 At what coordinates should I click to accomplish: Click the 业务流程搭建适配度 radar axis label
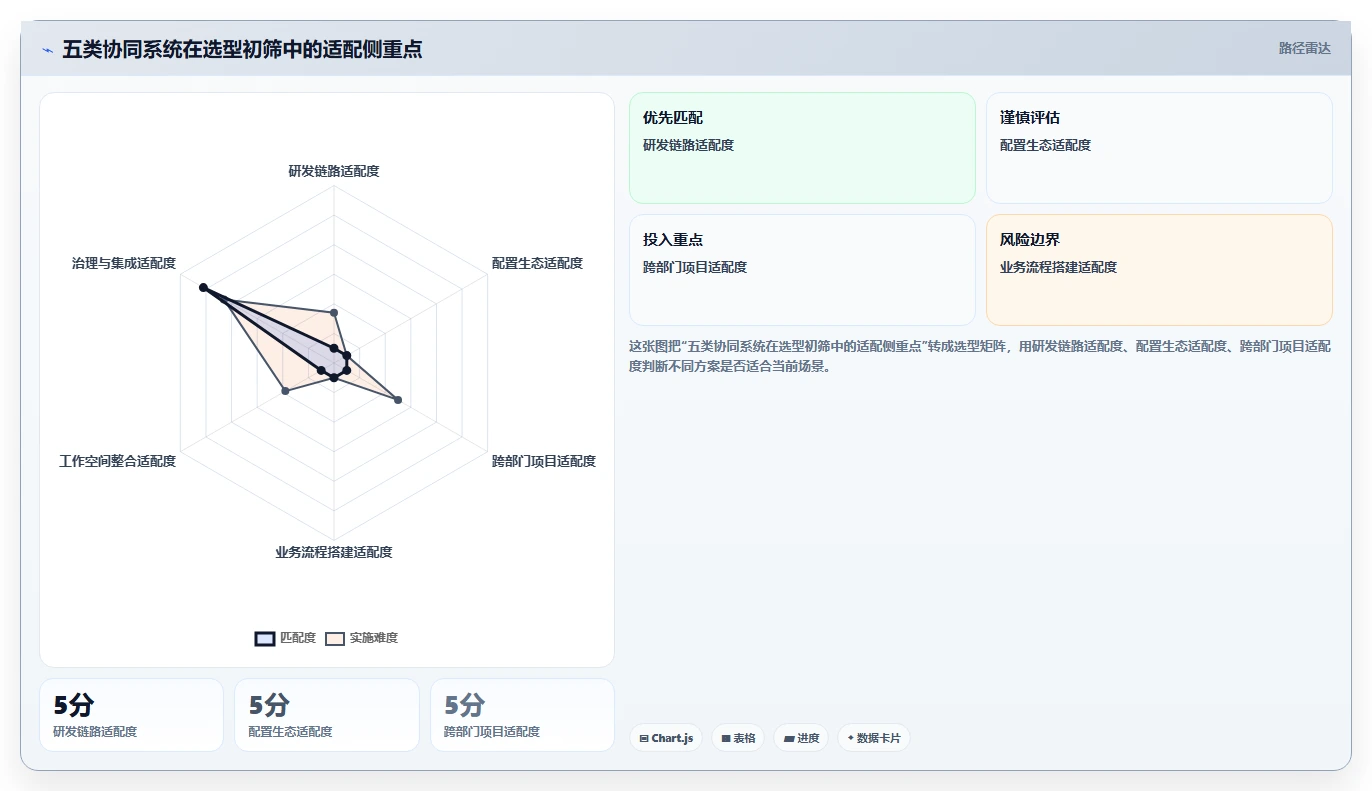(x=334, y=552)
